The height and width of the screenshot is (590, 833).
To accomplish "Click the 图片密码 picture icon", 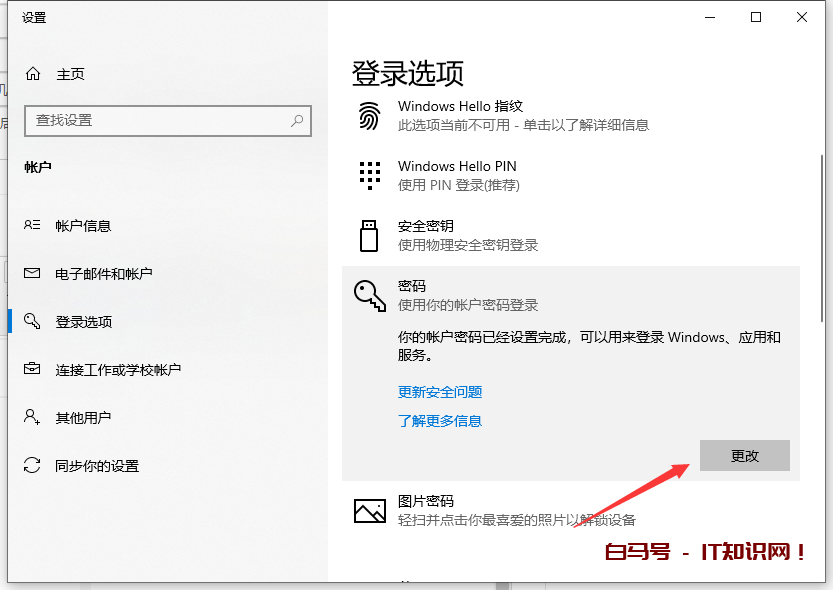I will pyautogui.click(x=370, y=510).
